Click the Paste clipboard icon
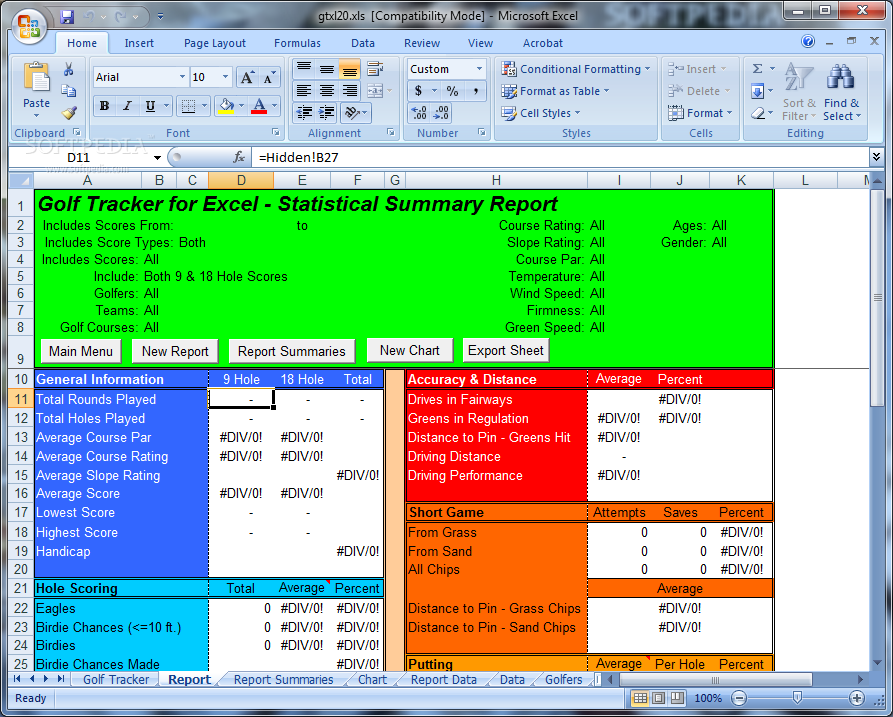The height and width of the screenshot is (717, 893). (36, 76)
